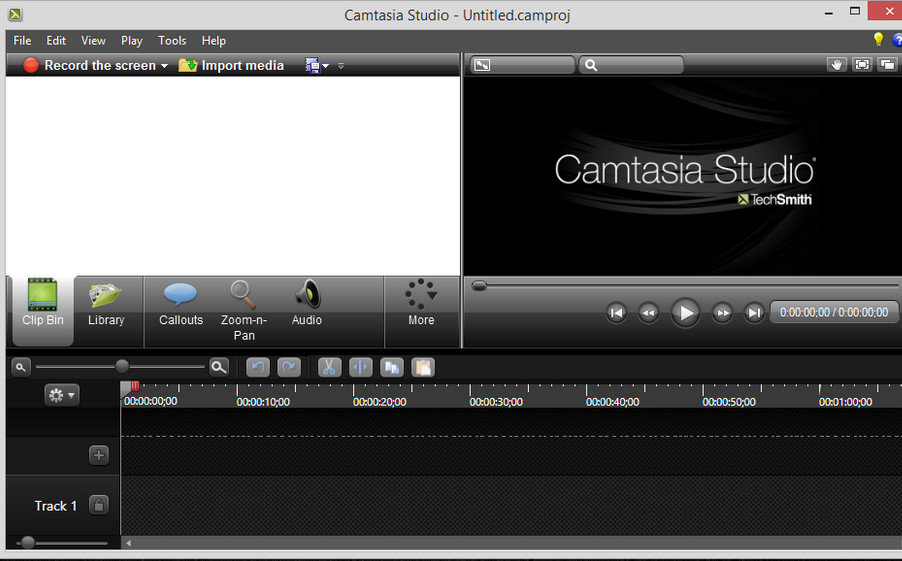The width and height of the screenshot is (902, 561).
Task: Minimize the Camtasia Studio window
Action: coord(829,13)
